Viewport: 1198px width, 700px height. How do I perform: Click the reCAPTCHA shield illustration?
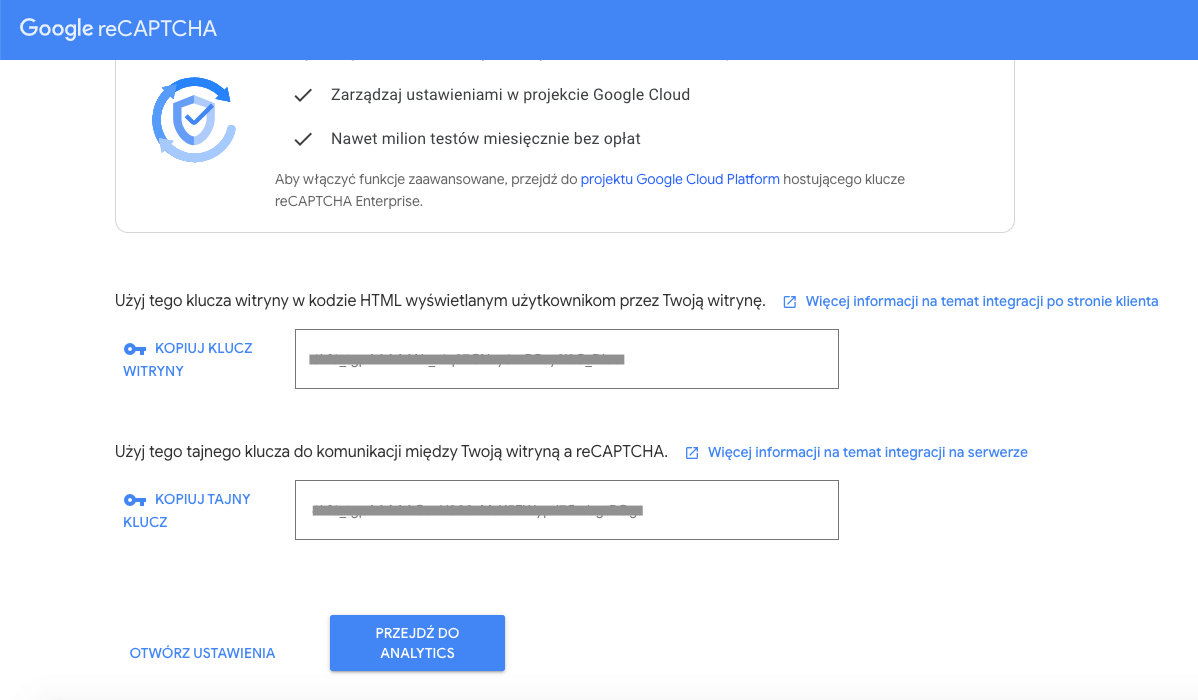click(x=194, y=120)
